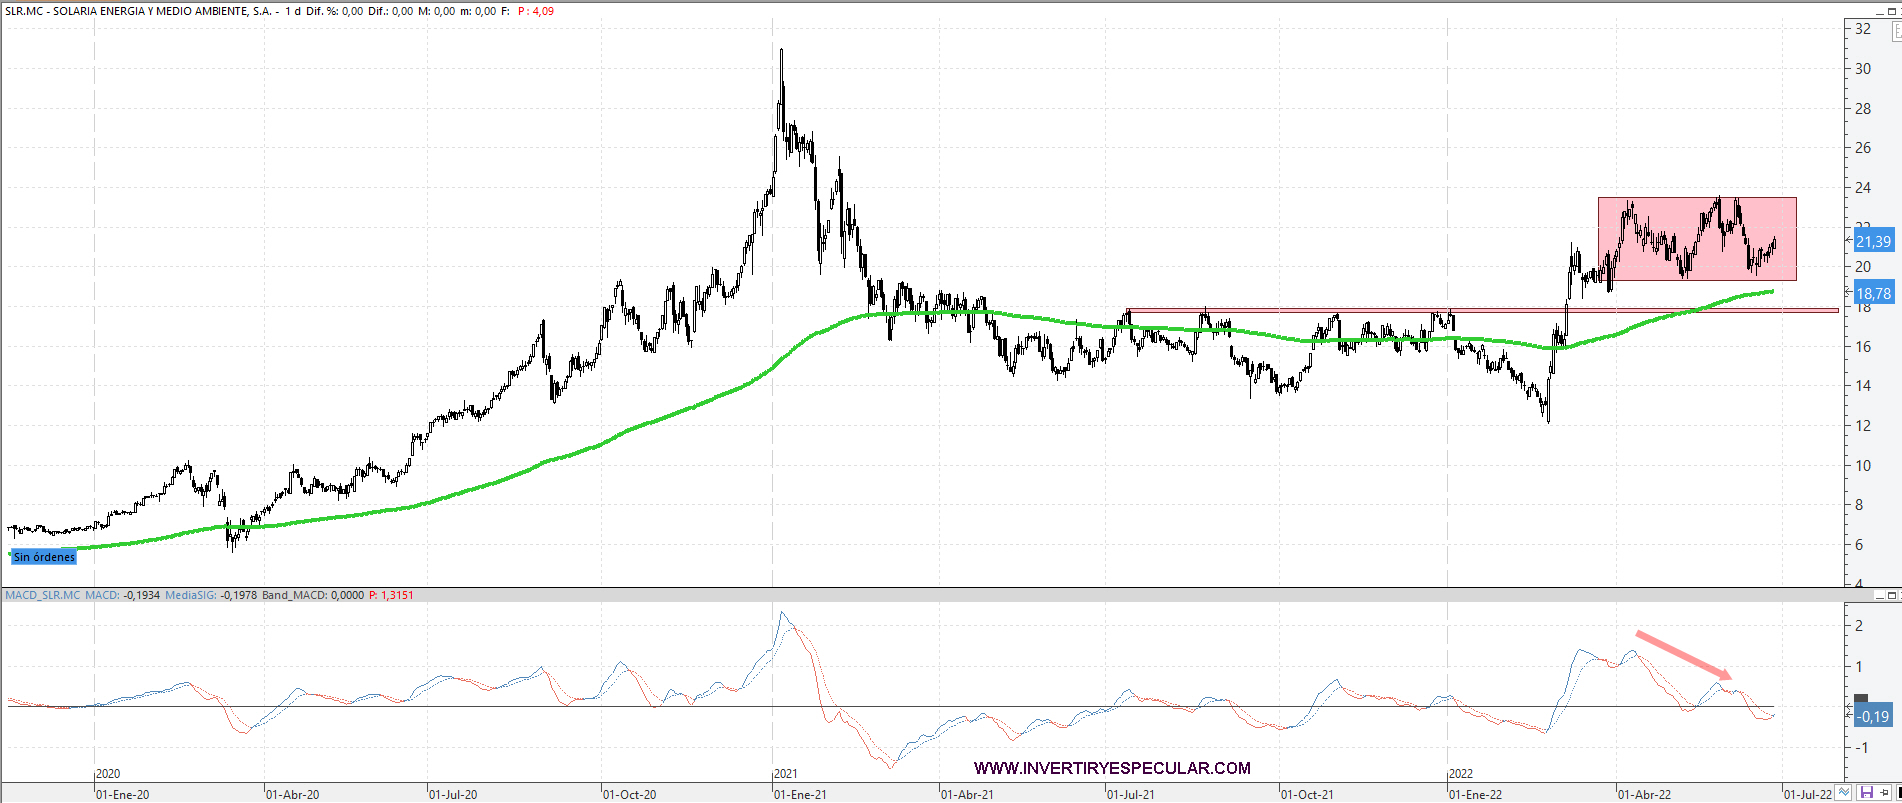Click the purple save icon in bottom bar

coord(1865,793)
